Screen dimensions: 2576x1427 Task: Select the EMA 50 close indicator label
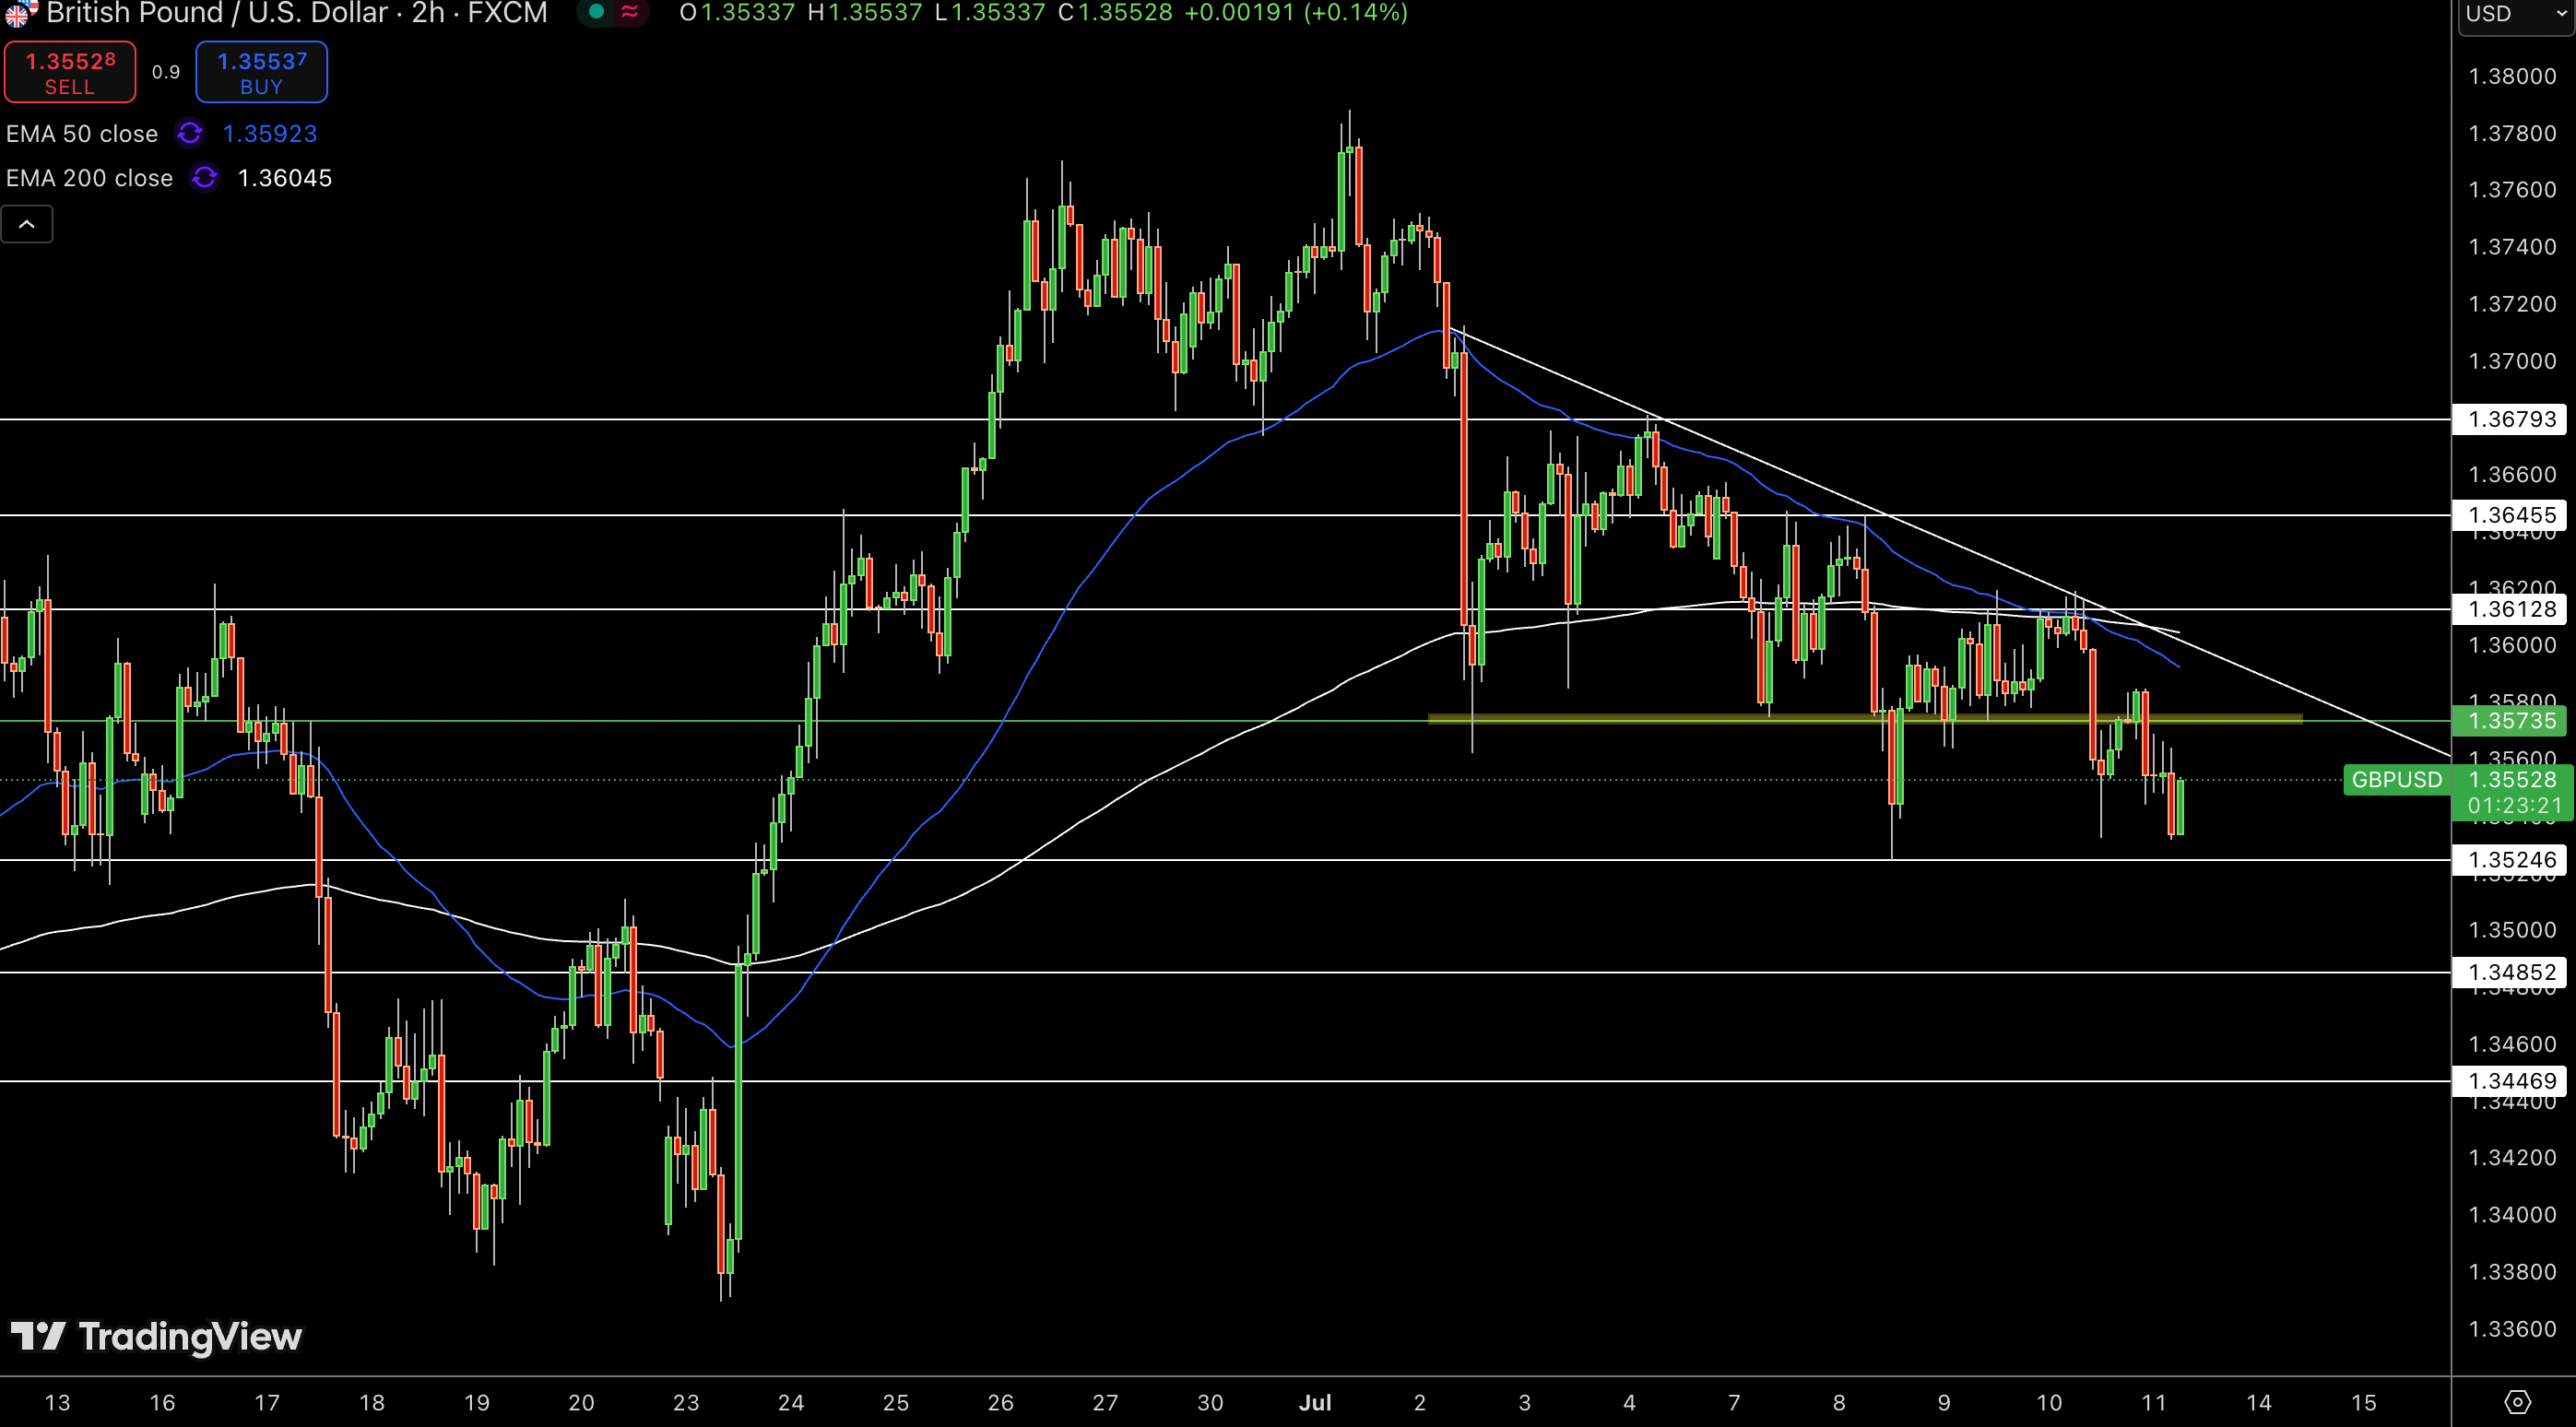click(x=82, y=134)
